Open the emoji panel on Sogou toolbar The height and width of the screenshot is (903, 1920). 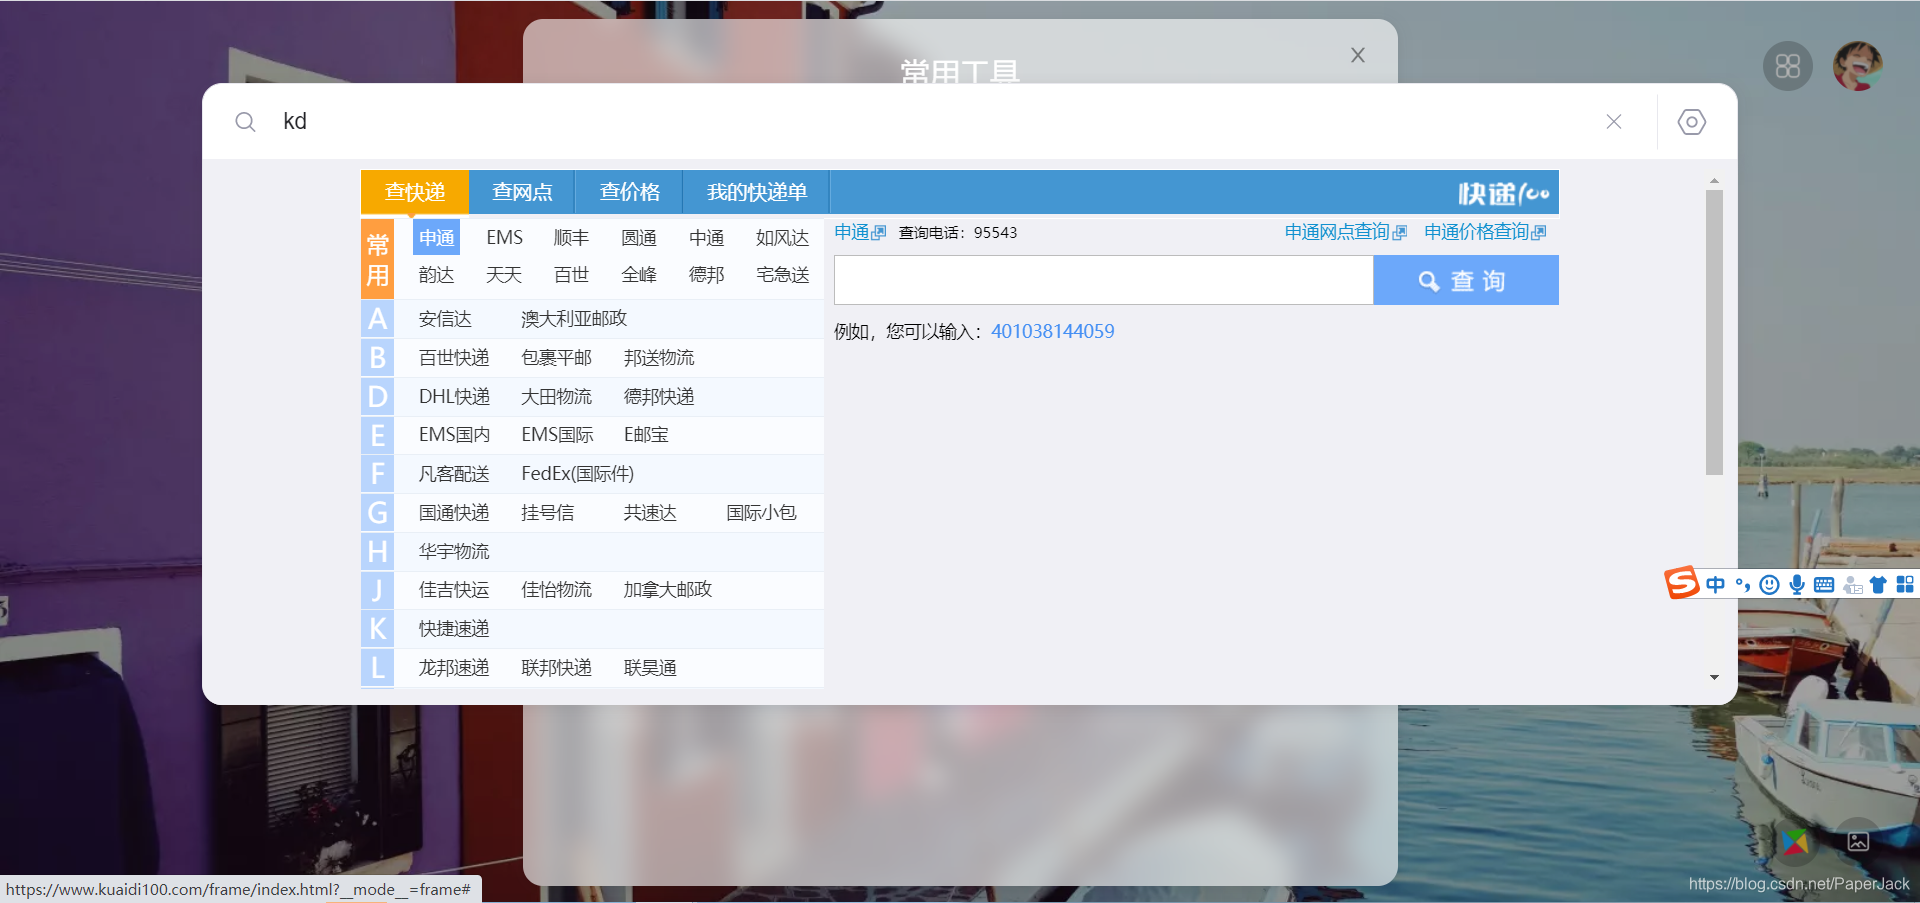tap(1769, 584)
